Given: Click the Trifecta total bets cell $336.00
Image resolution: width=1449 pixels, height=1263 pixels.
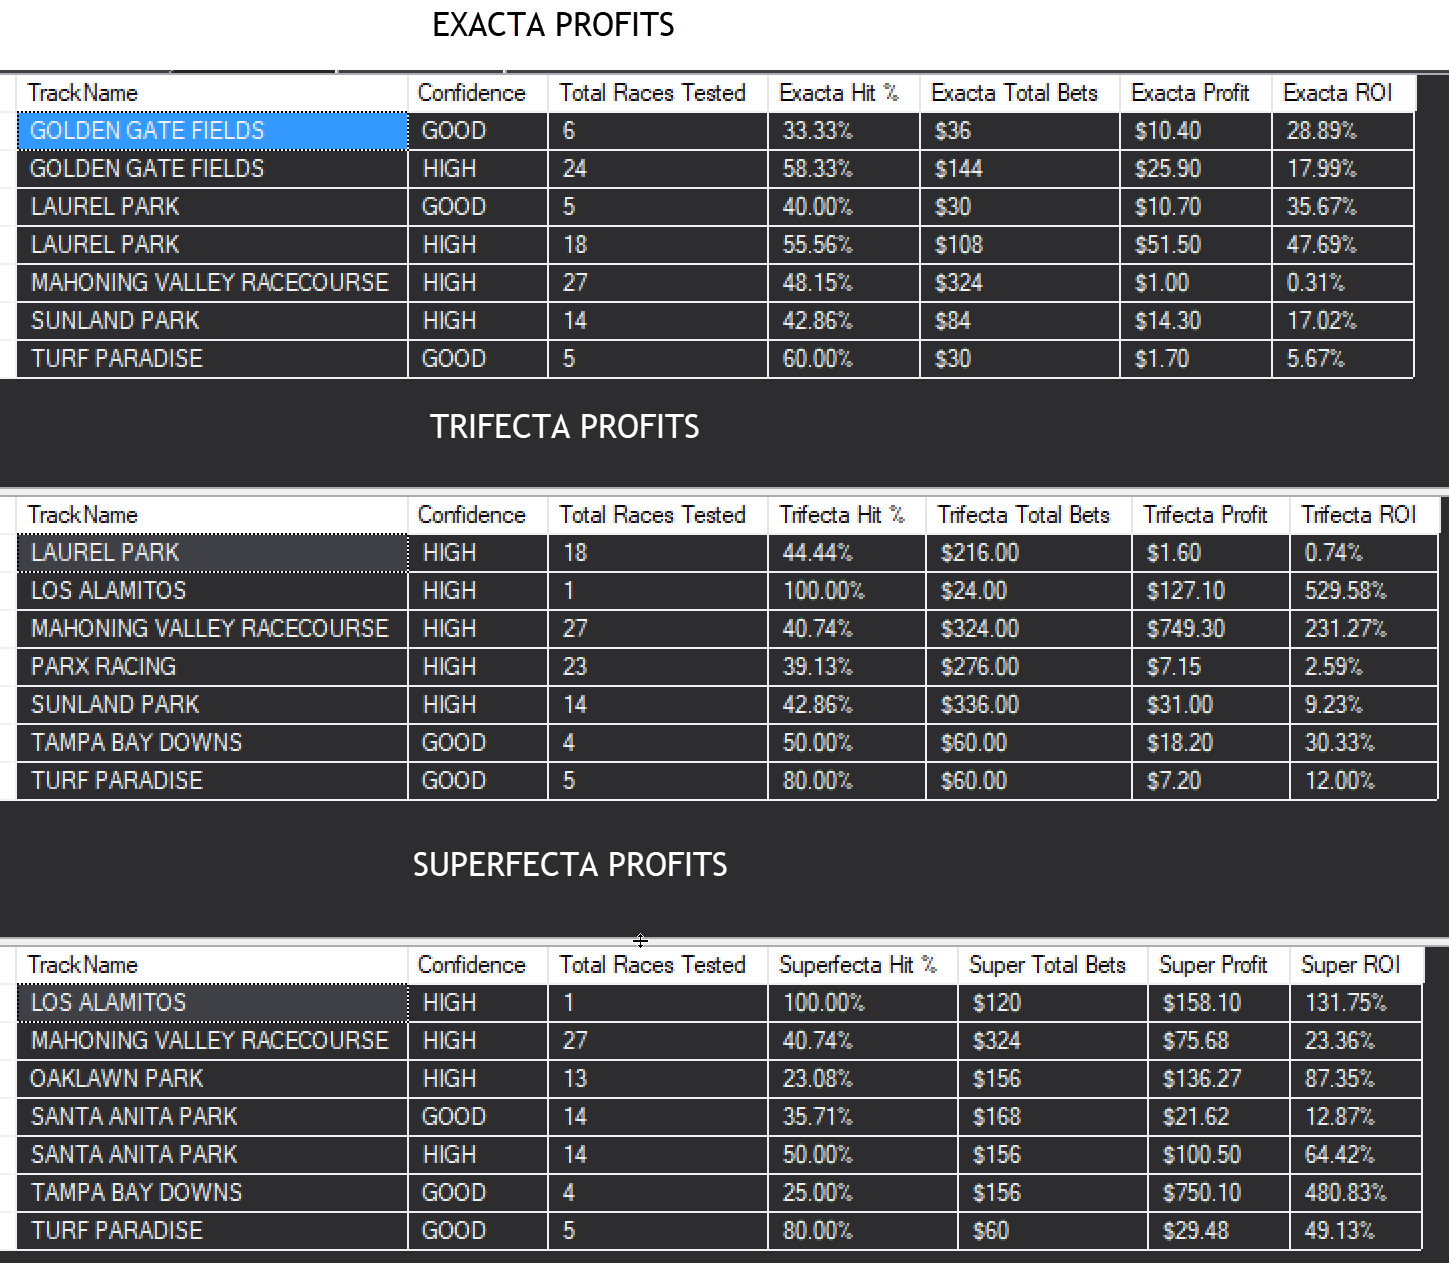Looking at the screenshot, I should tap(1028, 705).
